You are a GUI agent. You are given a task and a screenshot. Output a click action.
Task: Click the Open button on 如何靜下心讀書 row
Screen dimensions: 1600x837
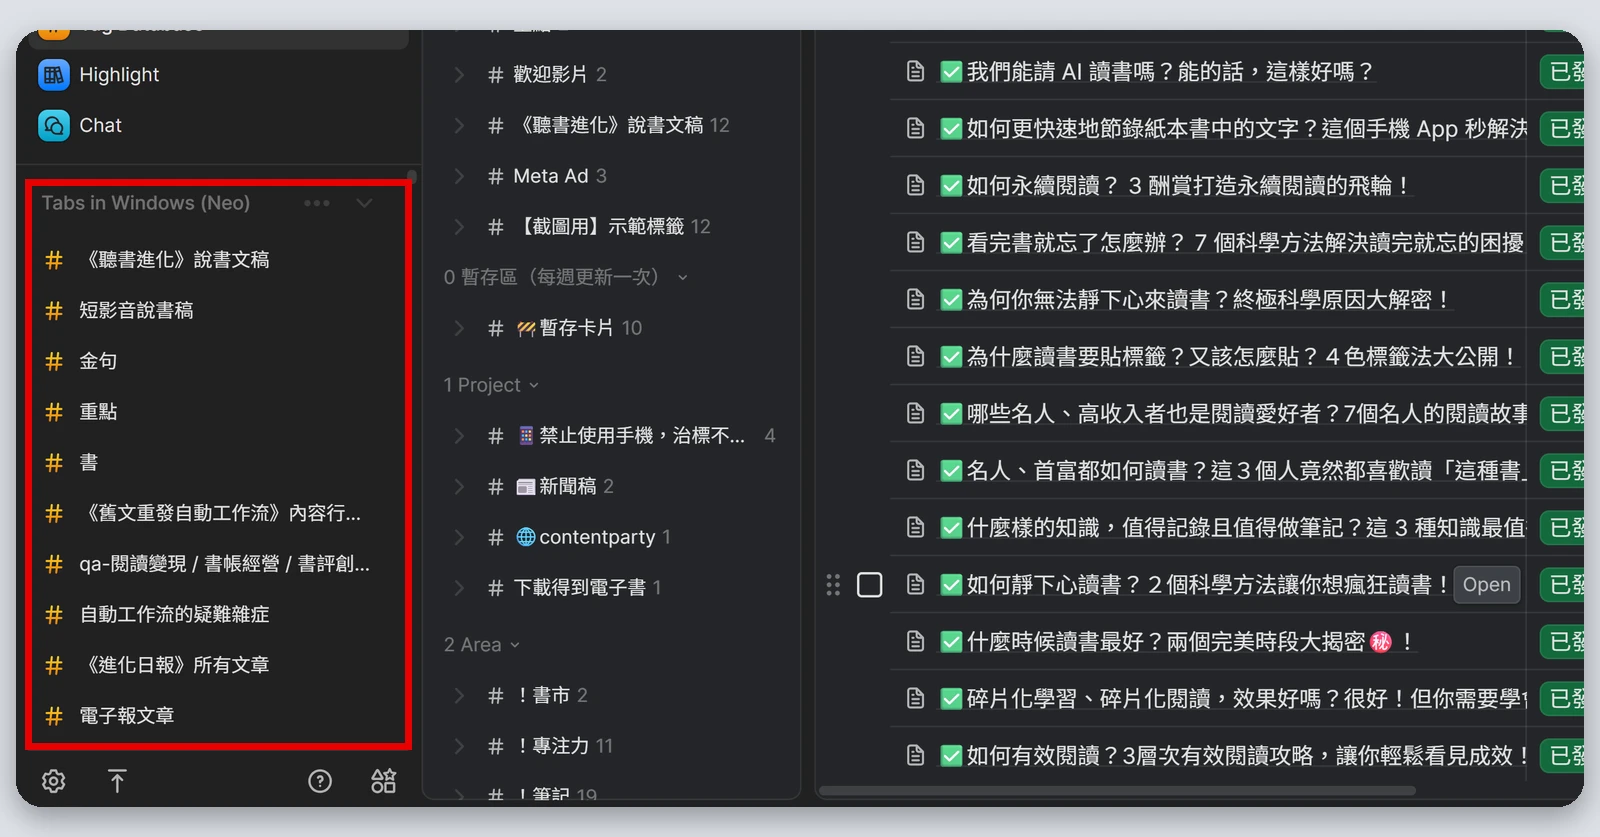pos(1487,585)
